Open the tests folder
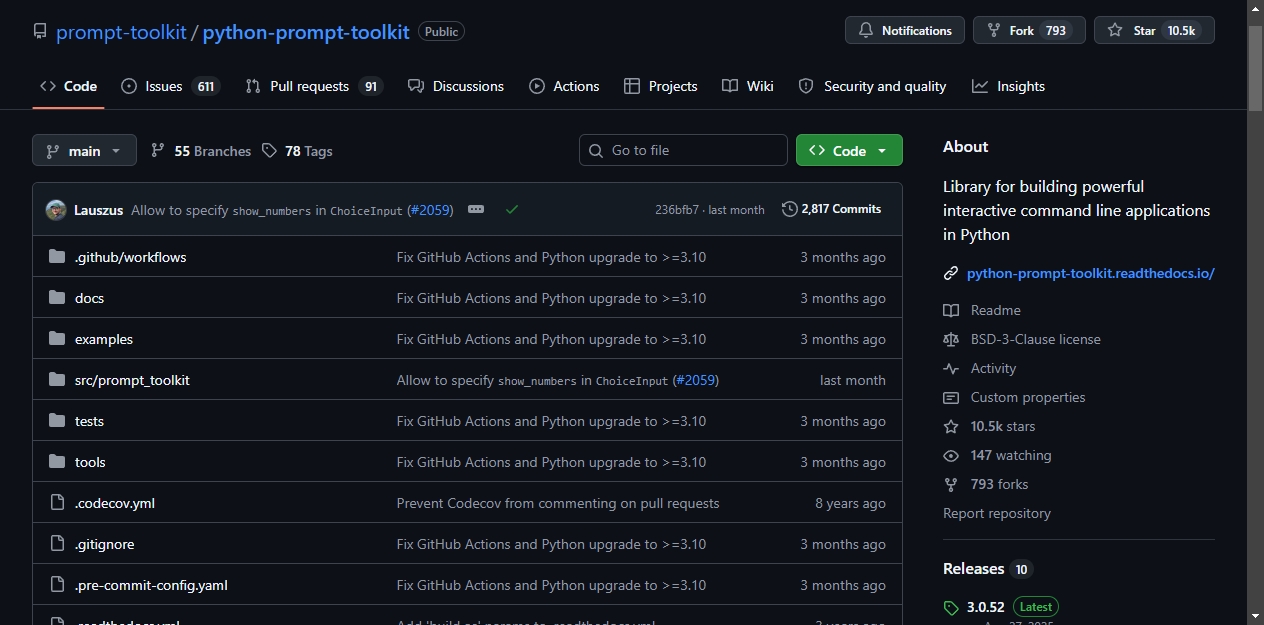This screenshot has width=1264, height=625. pos(89,421)
